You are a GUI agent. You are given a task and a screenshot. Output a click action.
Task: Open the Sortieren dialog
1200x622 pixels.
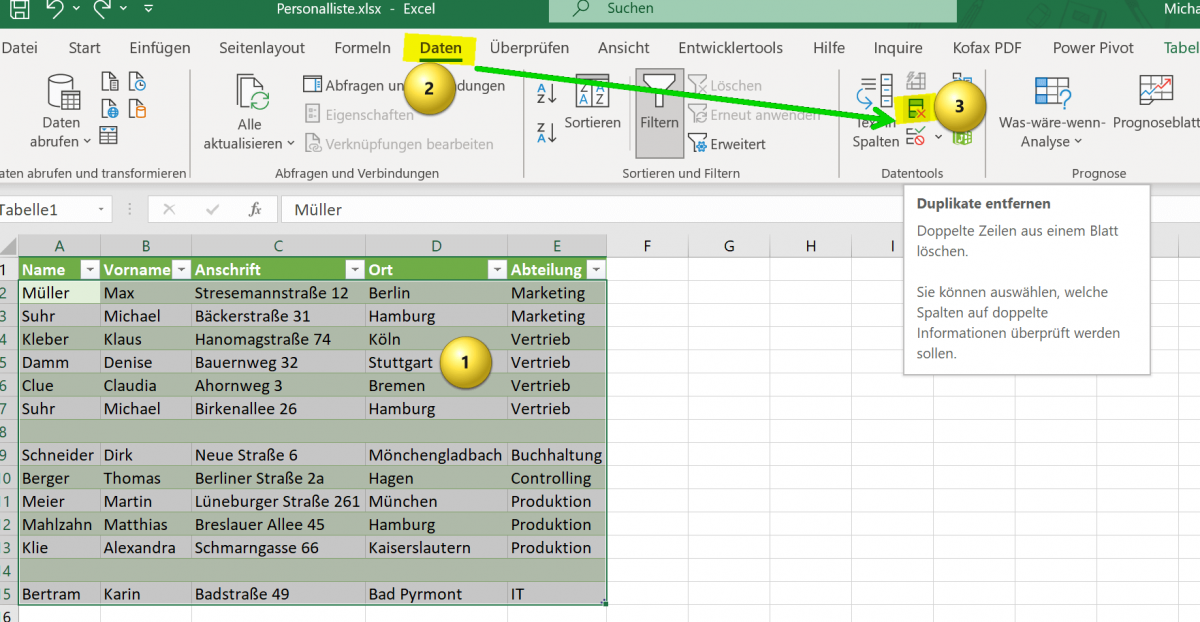point(592,103)
